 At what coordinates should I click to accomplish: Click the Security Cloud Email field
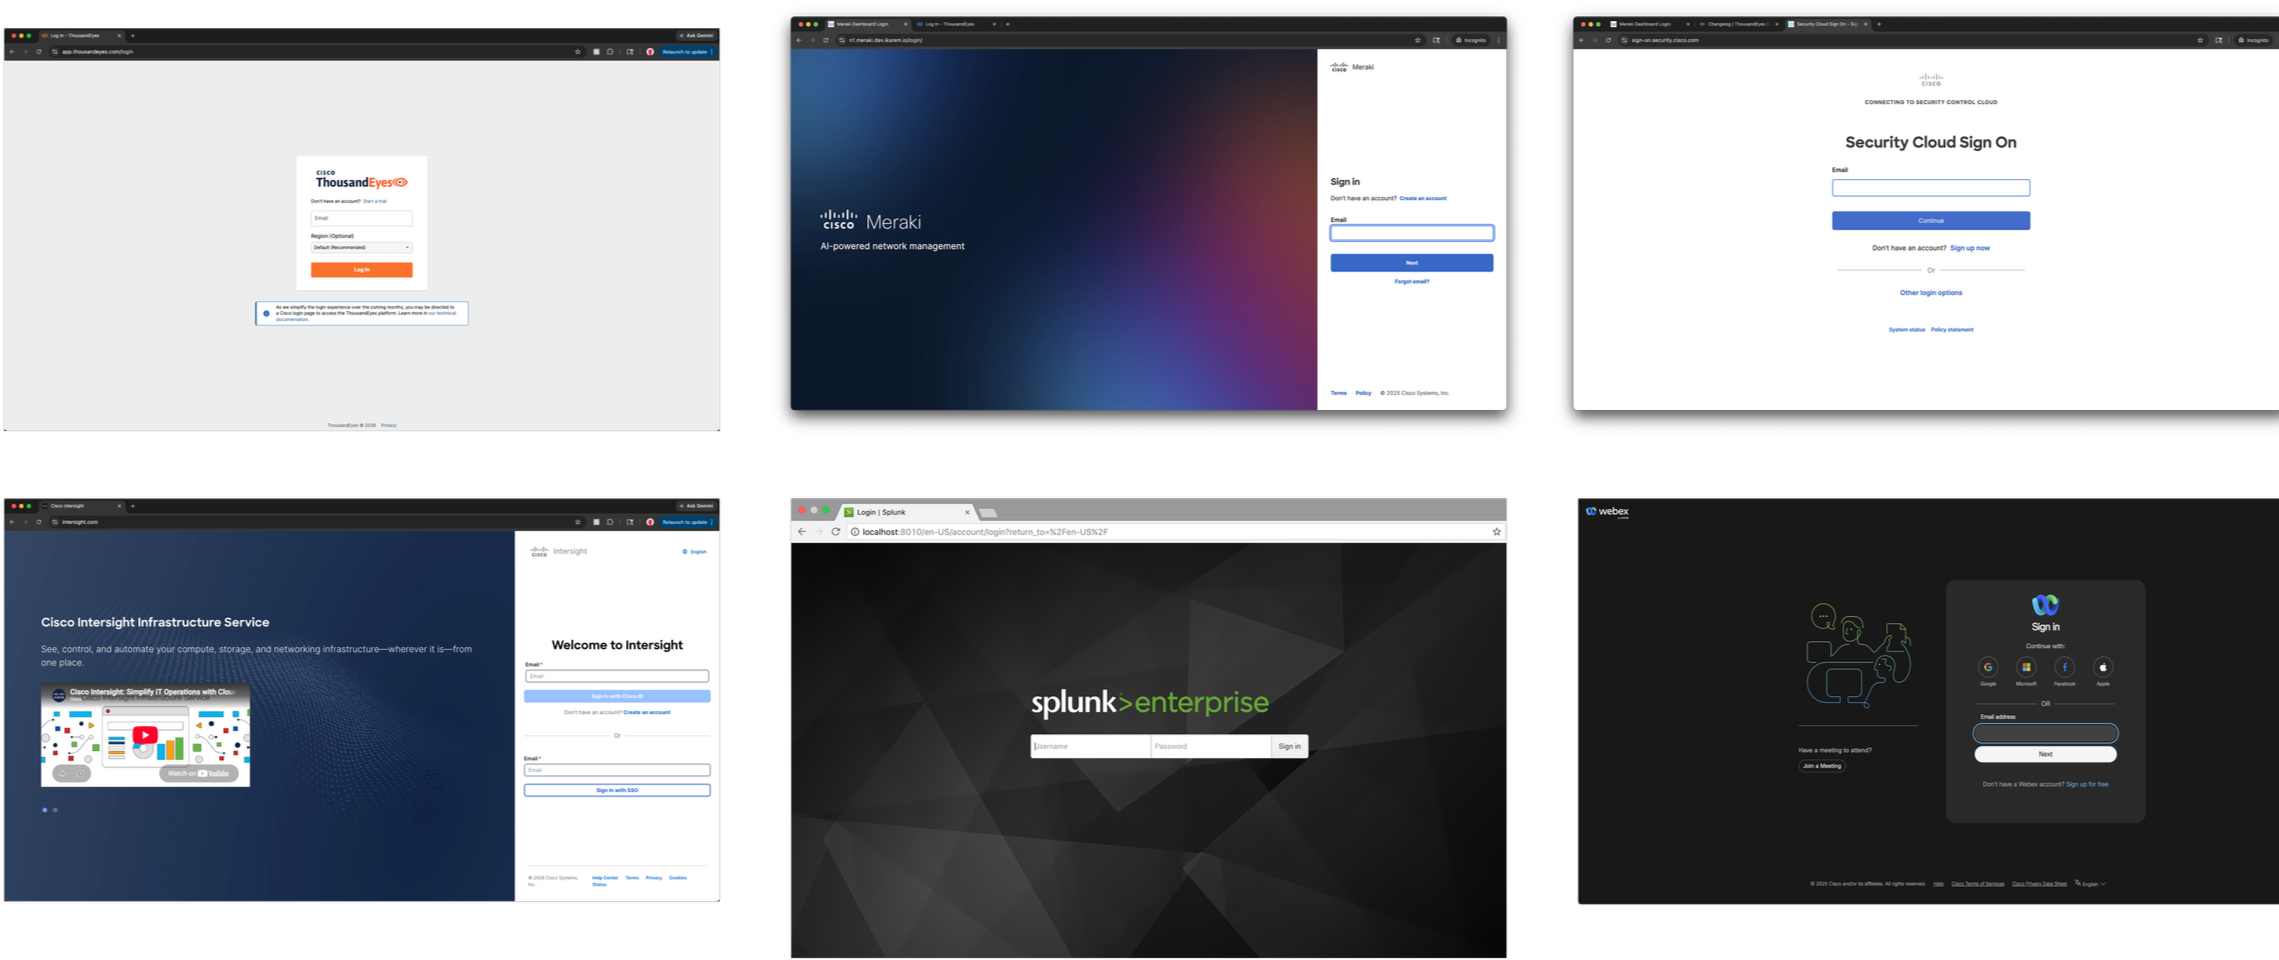click(1930, 187)
